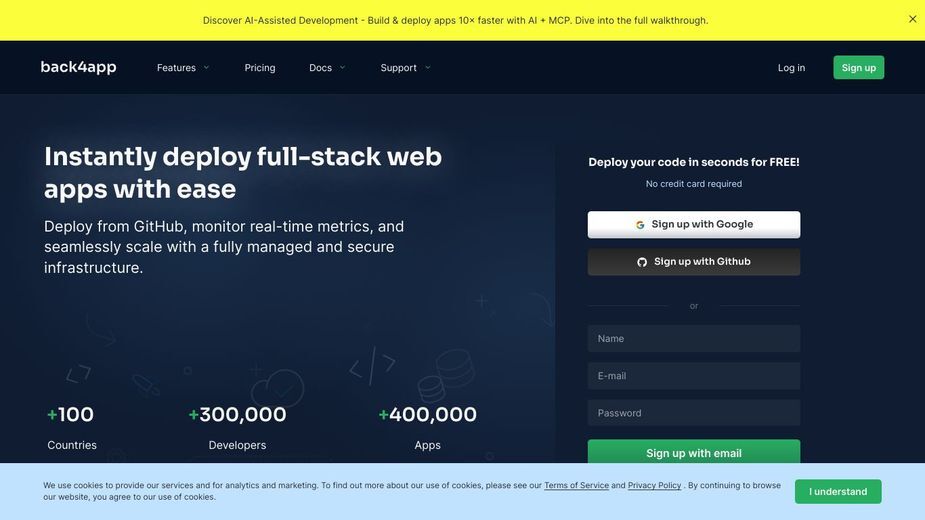This screenshot has height=520, width=925.
Task: Focus the Password input field
Action: 694,413
